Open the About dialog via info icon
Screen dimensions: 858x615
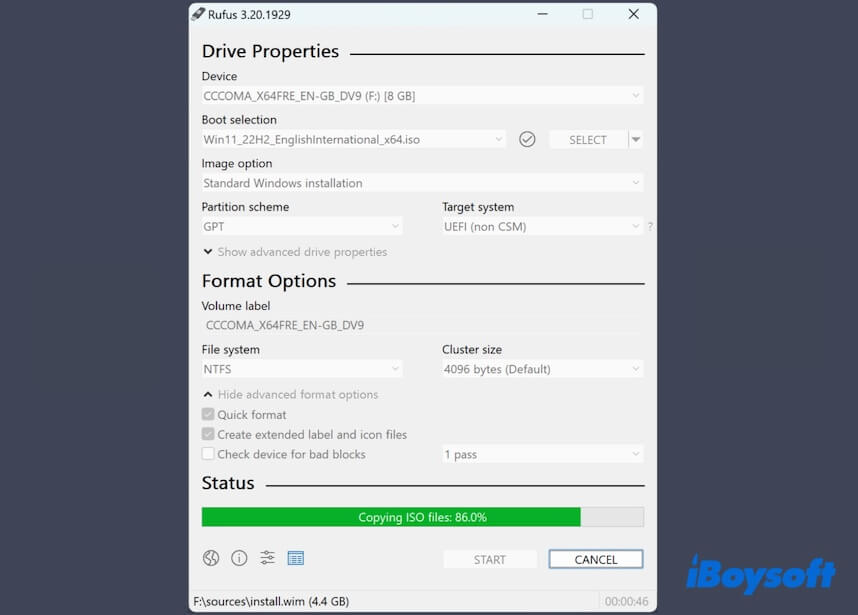click(238, 558)
